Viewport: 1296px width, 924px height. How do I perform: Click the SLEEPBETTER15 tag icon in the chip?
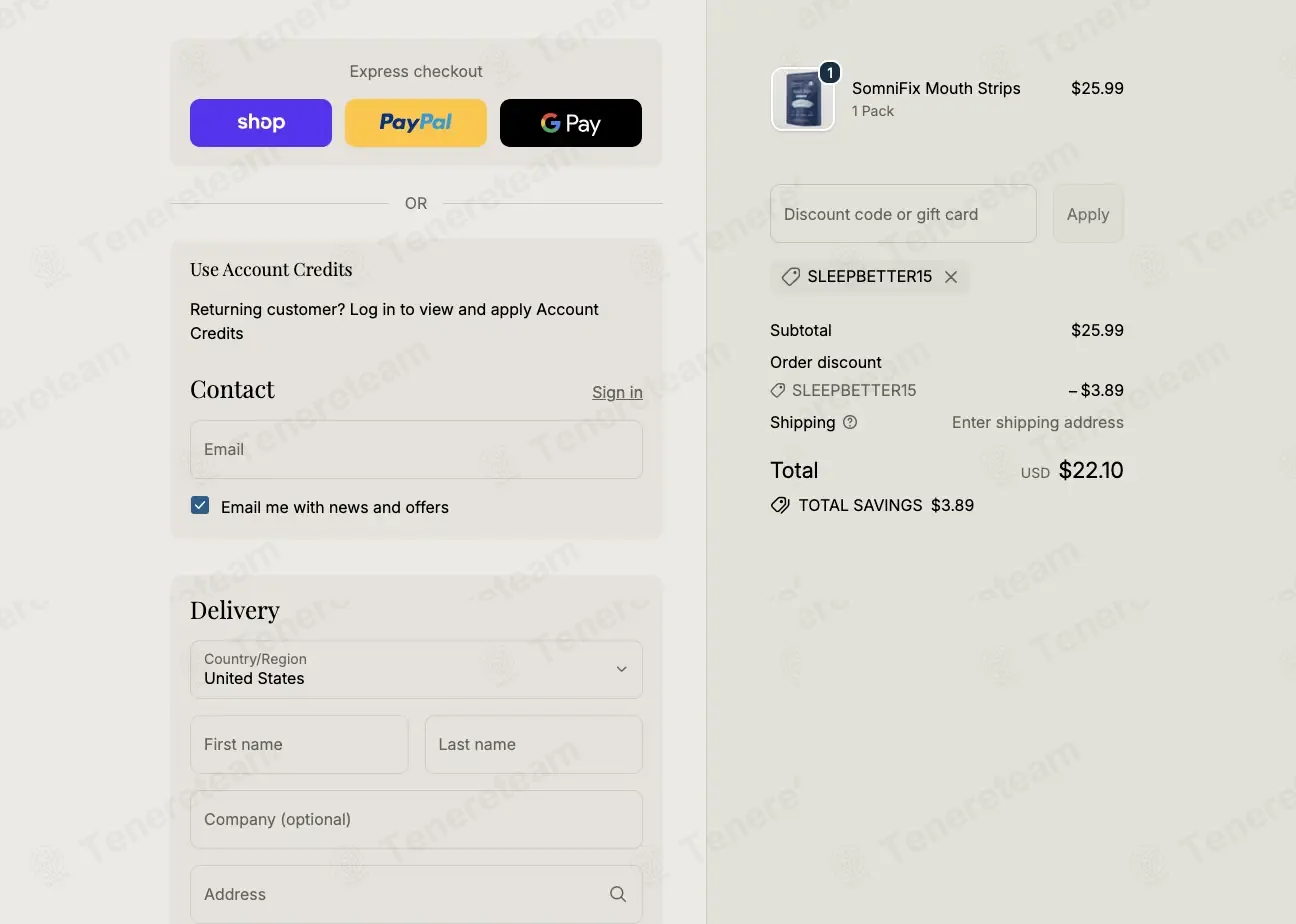tap(791, 277)
